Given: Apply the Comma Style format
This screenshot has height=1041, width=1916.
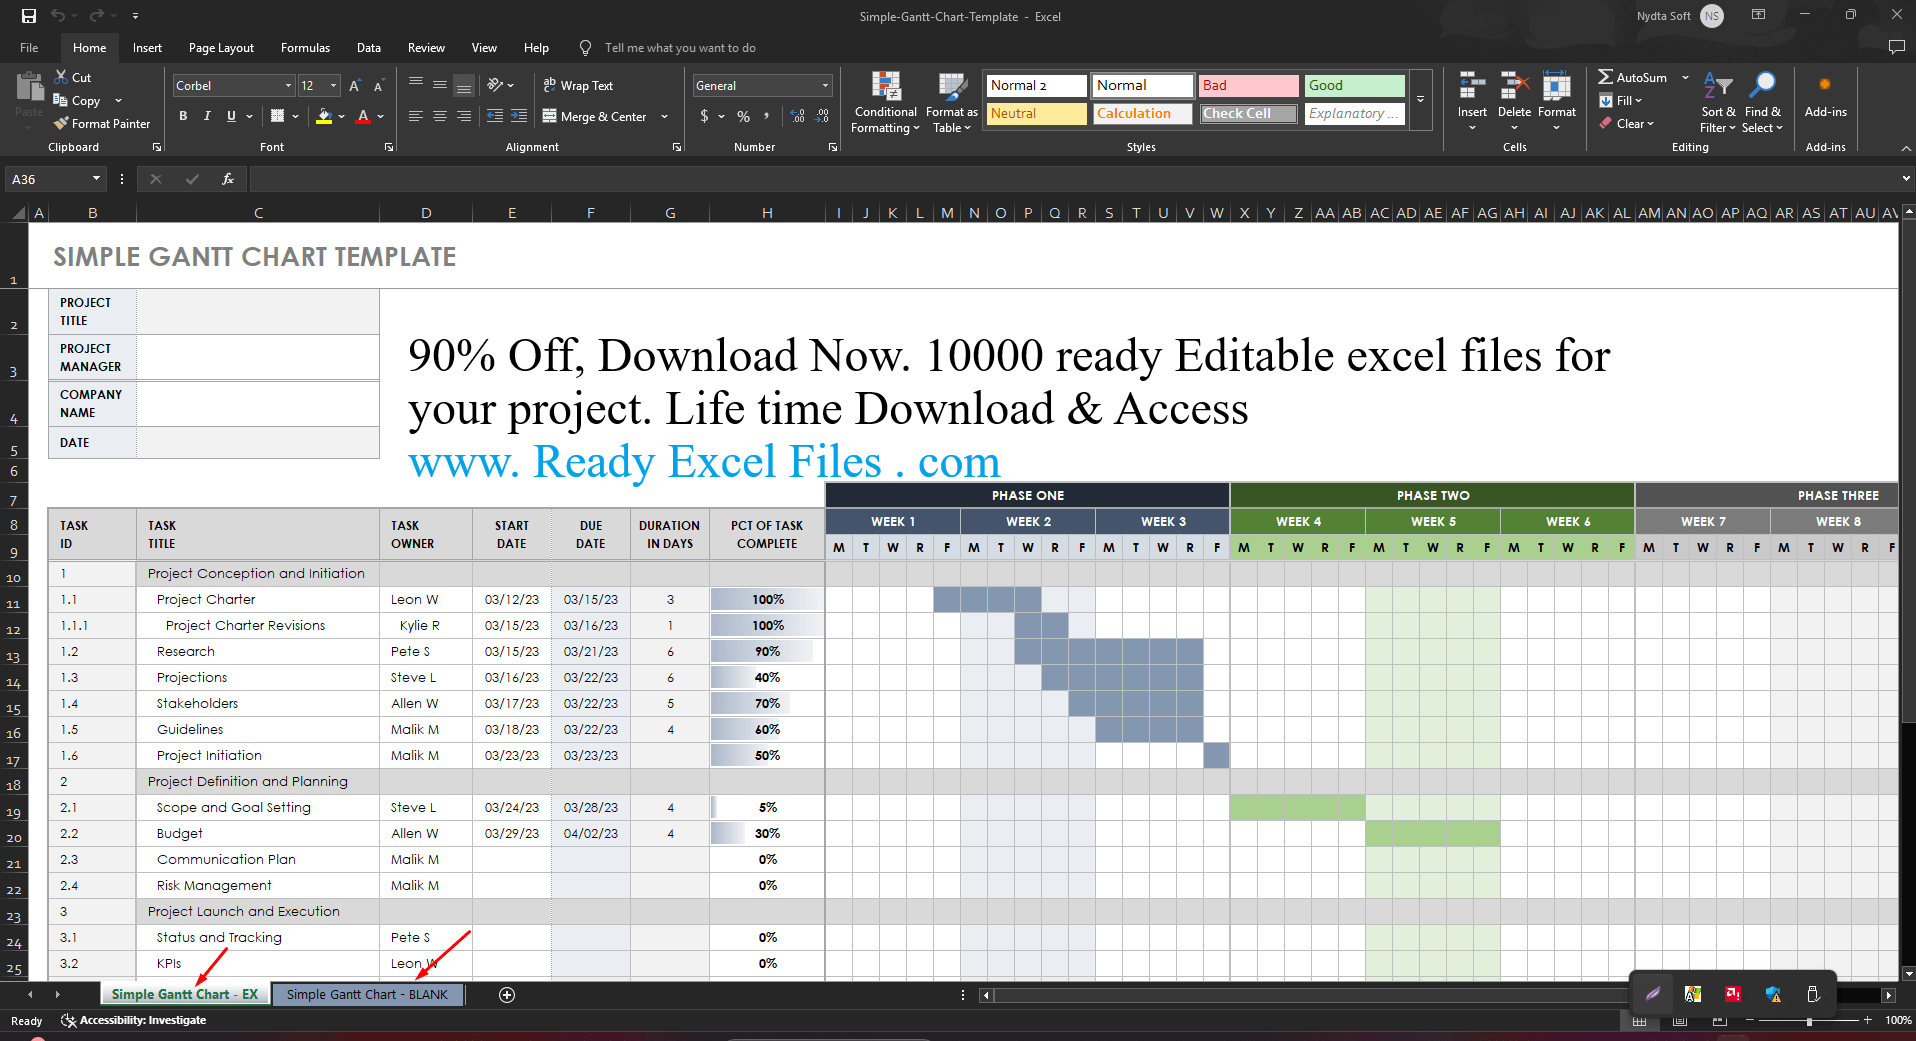Looking at the screenshot, I should point(767,116).
